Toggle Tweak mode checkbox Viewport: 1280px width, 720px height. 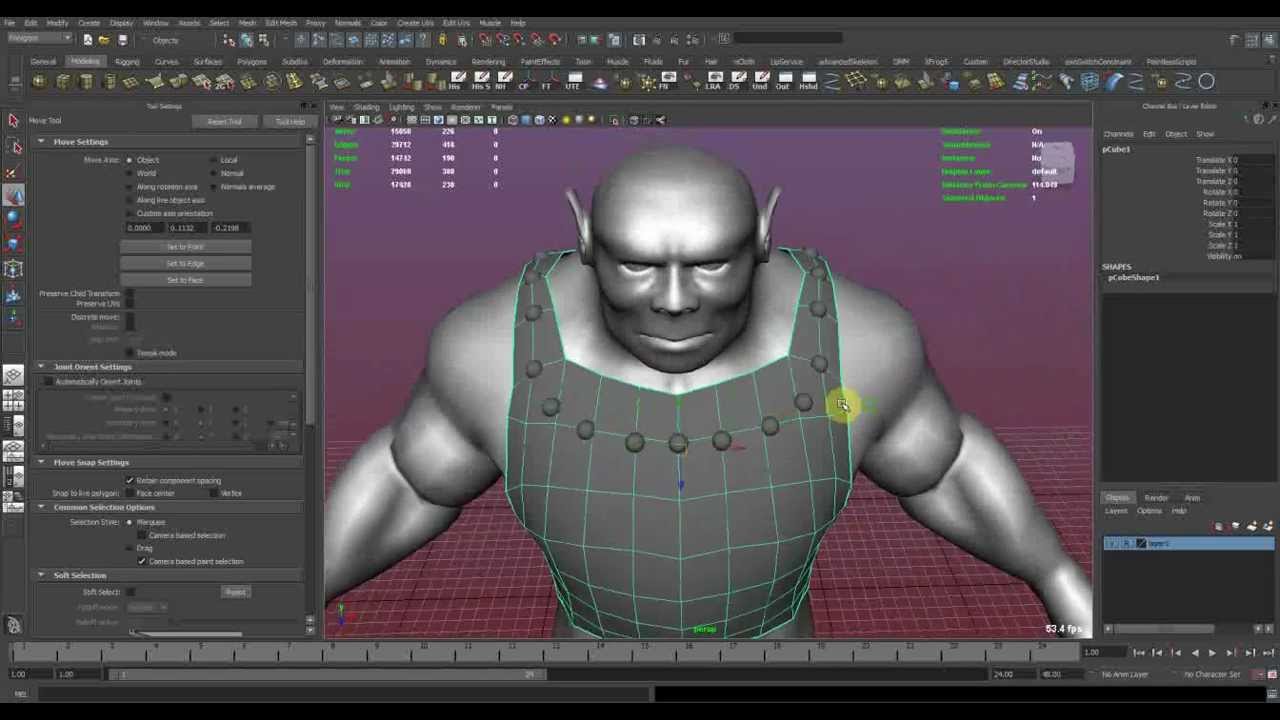coord(130,353)
